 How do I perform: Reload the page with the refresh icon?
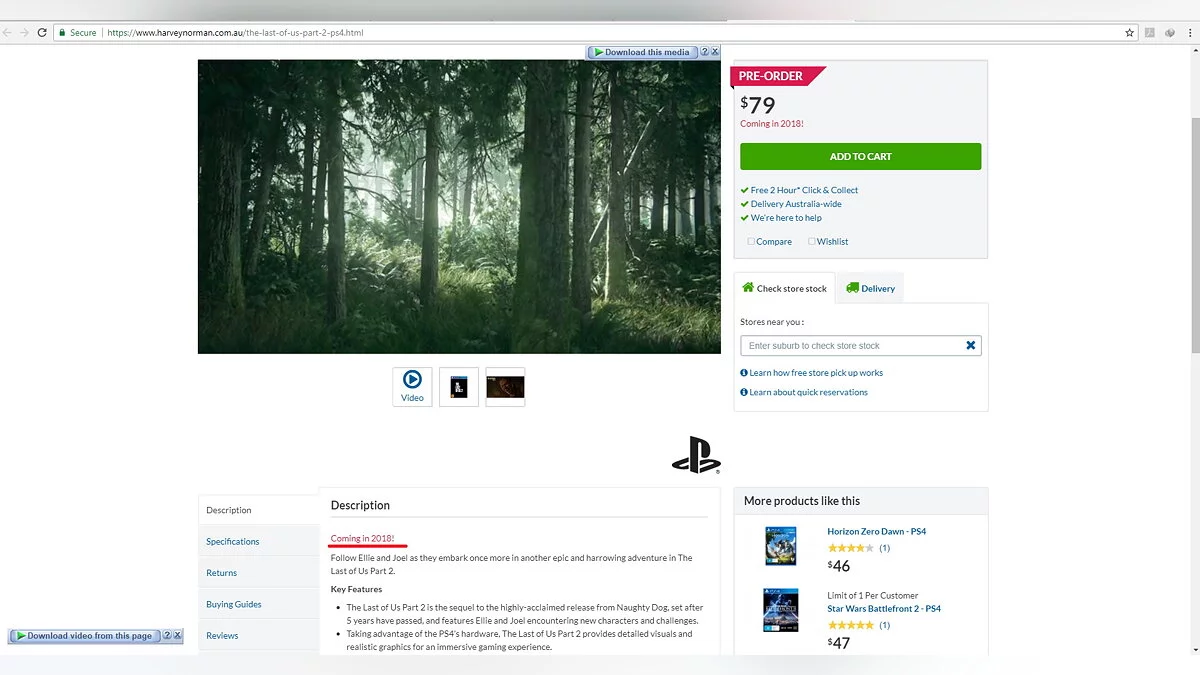click(42, 33)
